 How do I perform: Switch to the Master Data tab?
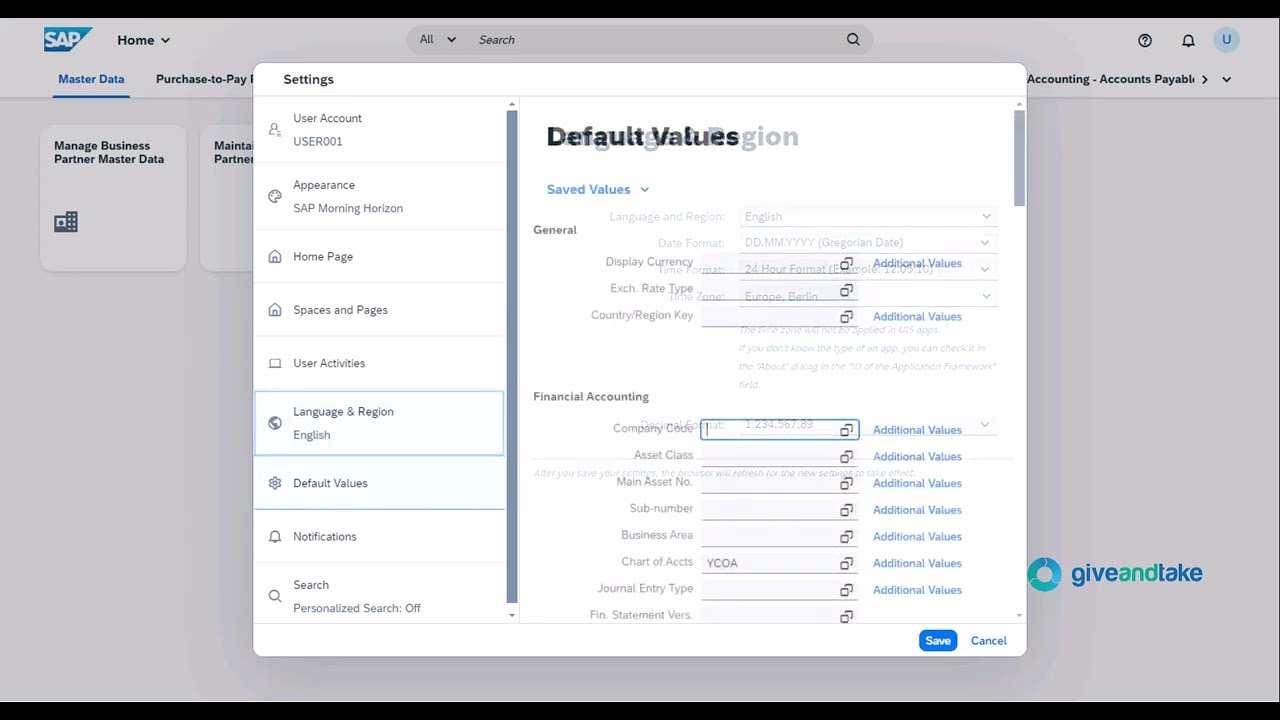(91, 79)
